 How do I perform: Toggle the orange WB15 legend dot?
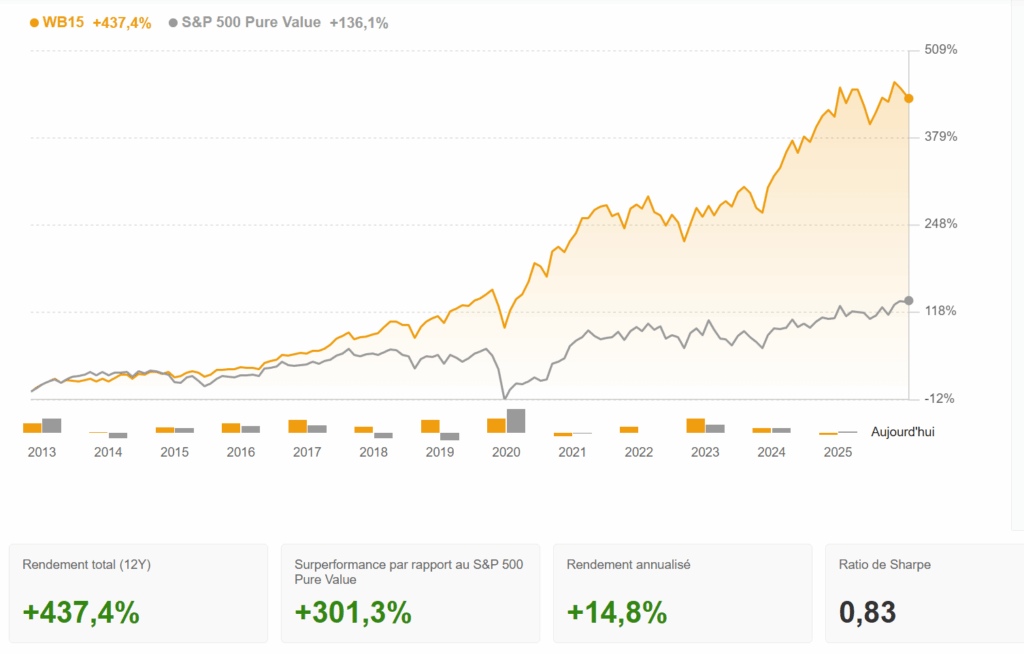(x=35, y=22)
